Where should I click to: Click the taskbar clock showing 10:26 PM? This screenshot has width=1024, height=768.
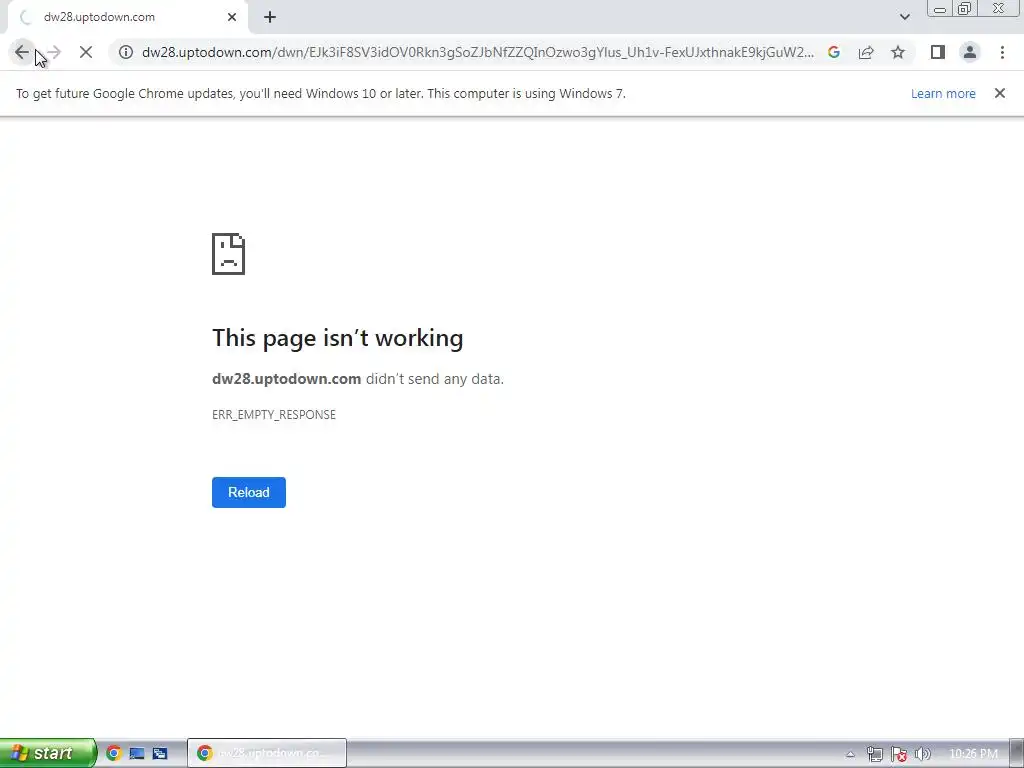coord(973,754)
